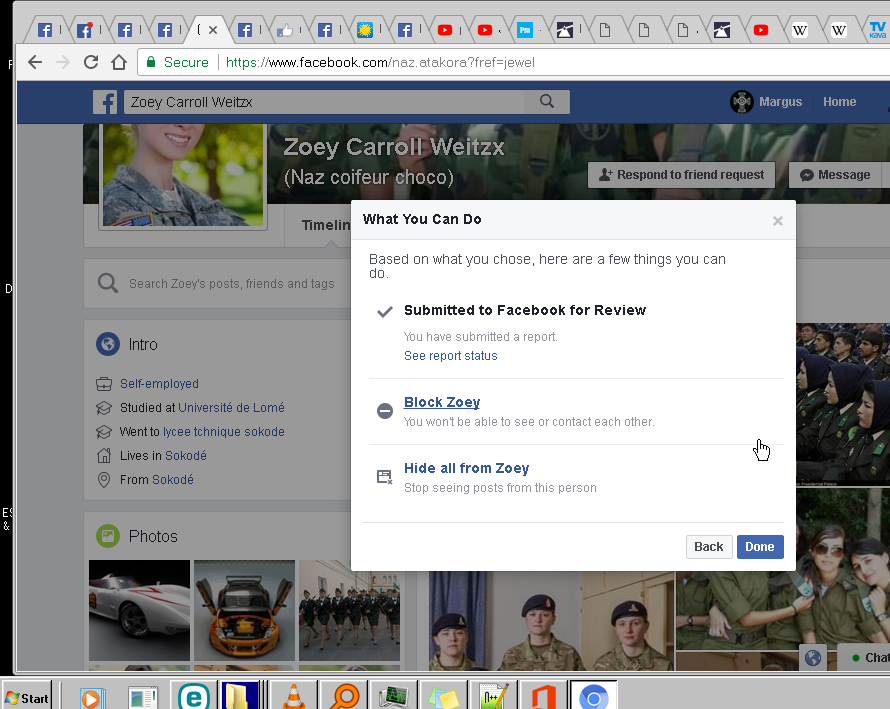Open the orange car photo thumbnail
Image resolution: width=890 pixels, height=709 pixels.
click(x=245, y=610)
